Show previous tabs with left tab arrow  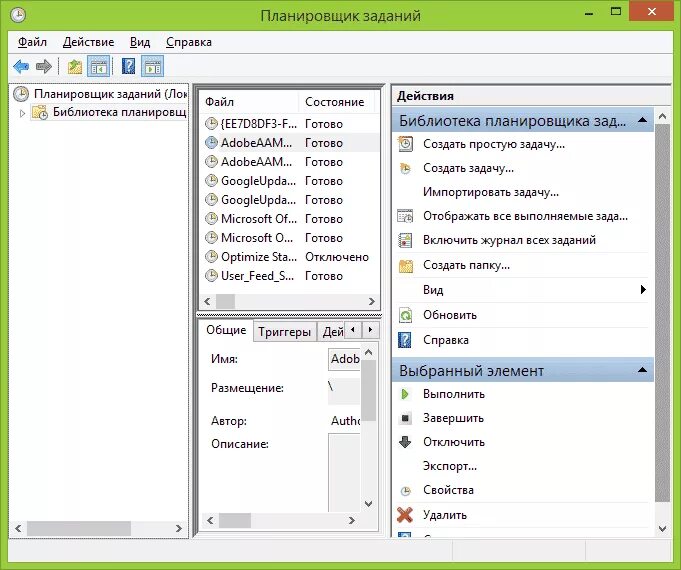pyautogui.click(x=353, y=330)
